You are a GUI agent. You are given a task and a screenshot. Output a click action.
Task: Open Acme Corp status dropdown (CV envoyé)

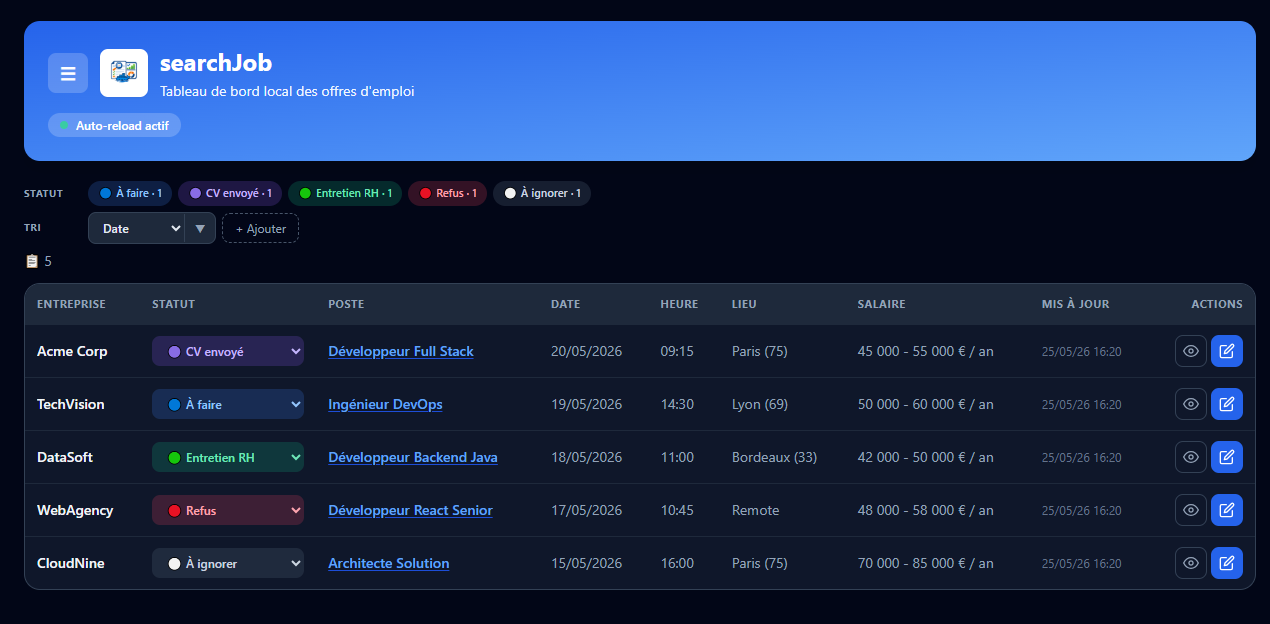pos(228,351)
